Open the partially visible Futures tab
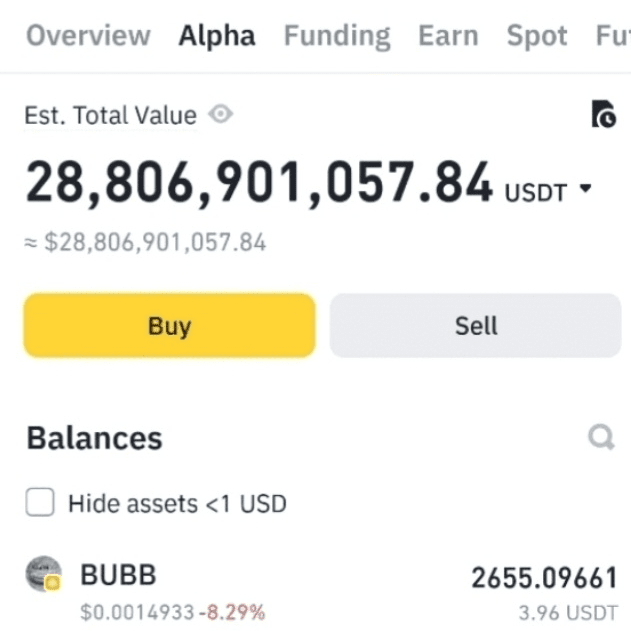The height and width of the screenshot is (631, 631). point(613,36)
